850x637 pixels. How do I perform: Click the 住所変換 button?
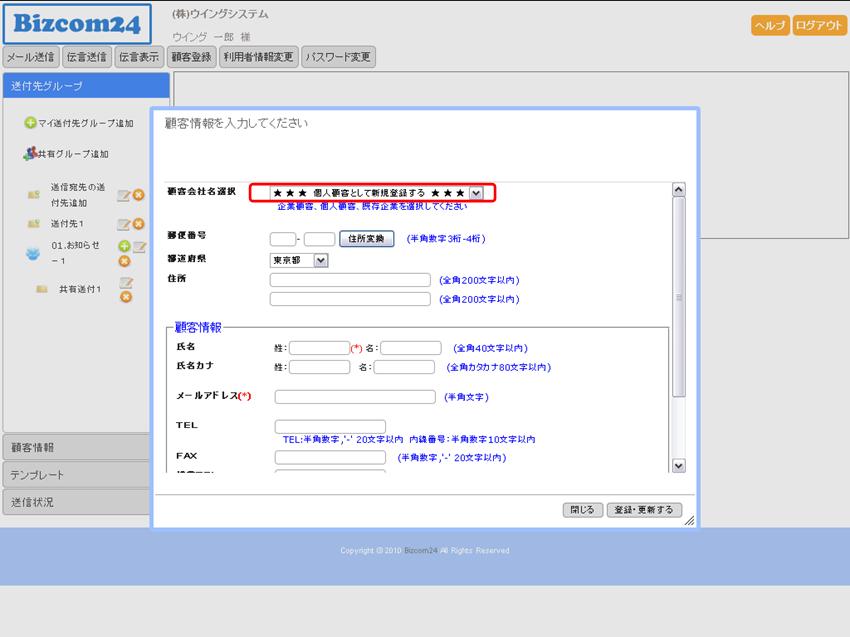pos(367,239)
